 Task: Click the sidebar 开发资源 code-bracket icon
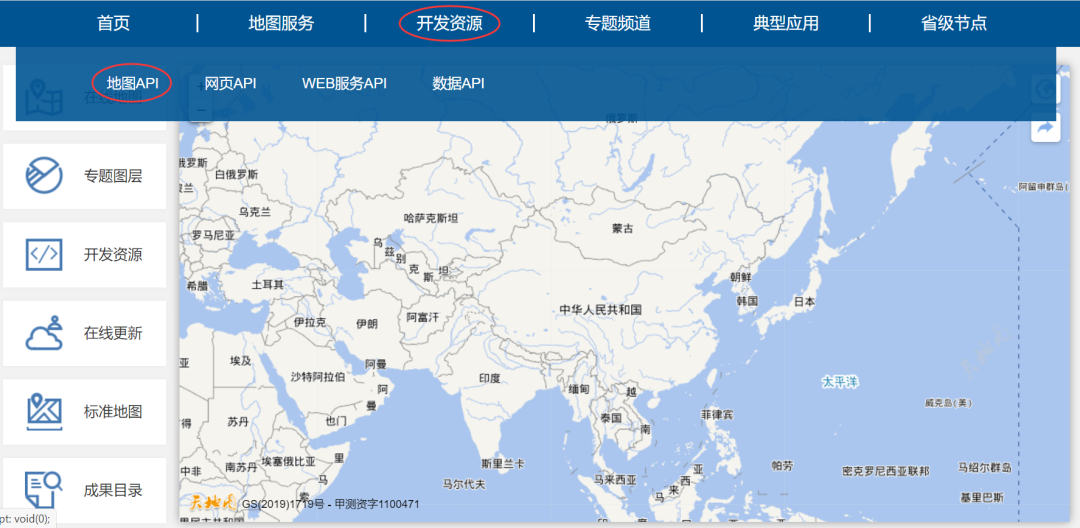click(44, 255)
